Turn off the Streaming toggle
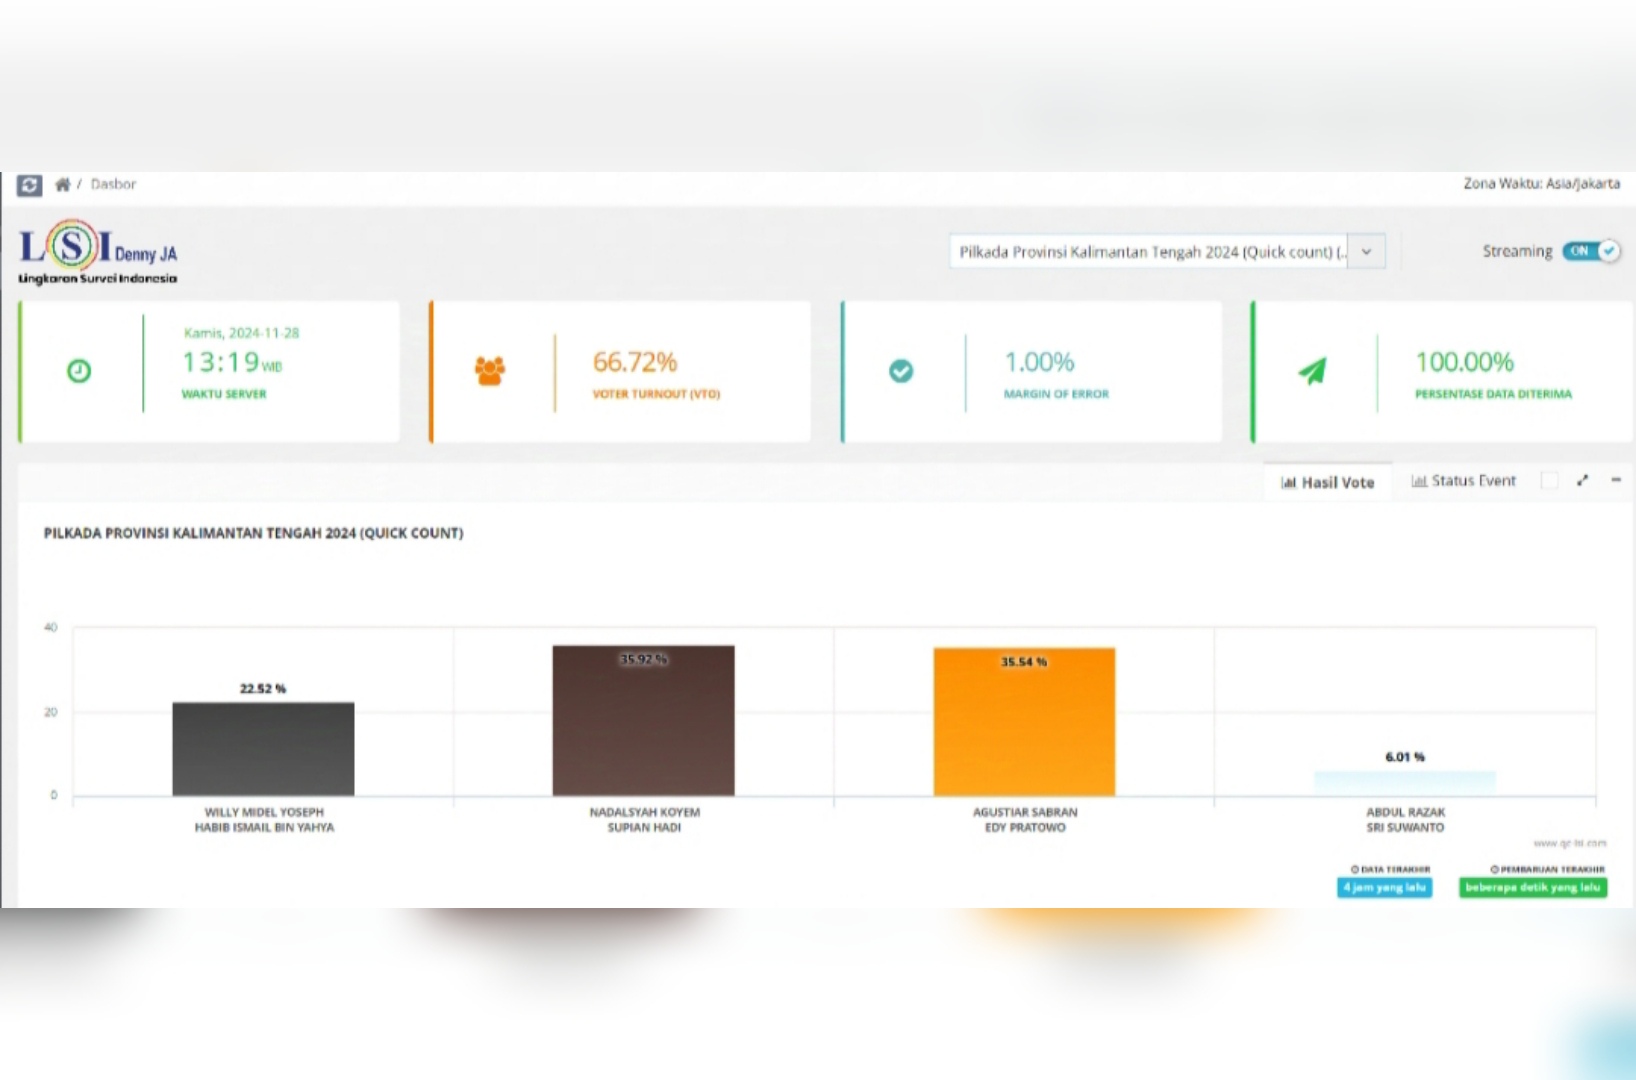1636x1080 pixels. pyautogui.click(x=1590, y=251)
